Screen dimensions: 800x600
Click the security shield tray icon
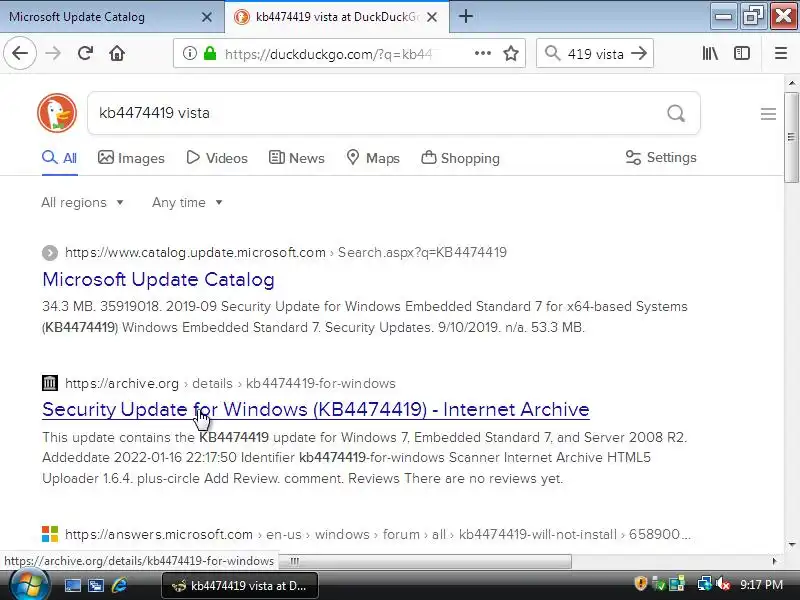click(640, 584)
